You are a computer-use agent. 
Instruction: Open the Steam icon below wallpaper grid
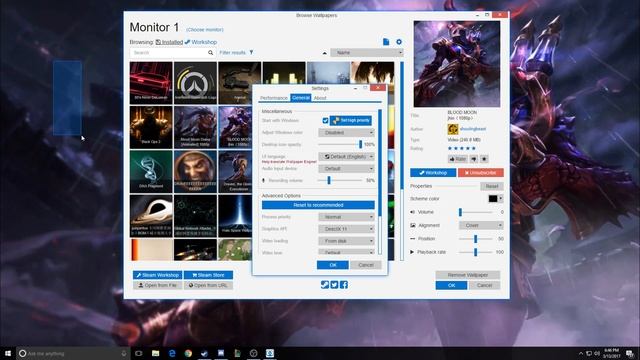coord(324,284)
